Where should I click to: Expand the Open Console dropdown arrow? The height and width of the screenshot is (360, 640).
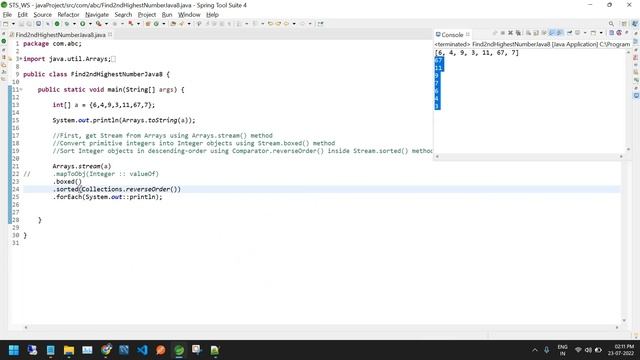pyautogui.click(x=601, y=33)
